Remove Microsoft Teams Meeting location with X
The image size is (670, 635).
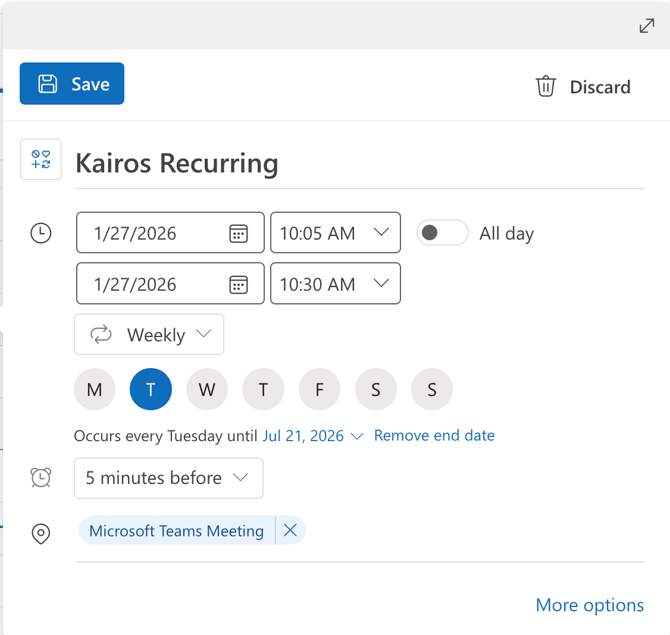coord(290,531)
